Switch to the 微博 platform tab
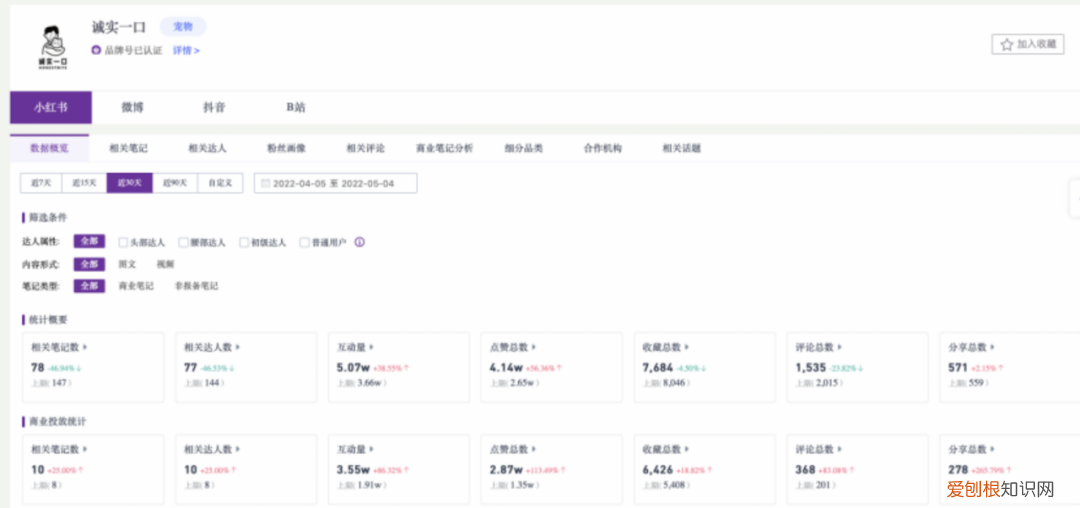The image size is (1080, 508). 133,107
